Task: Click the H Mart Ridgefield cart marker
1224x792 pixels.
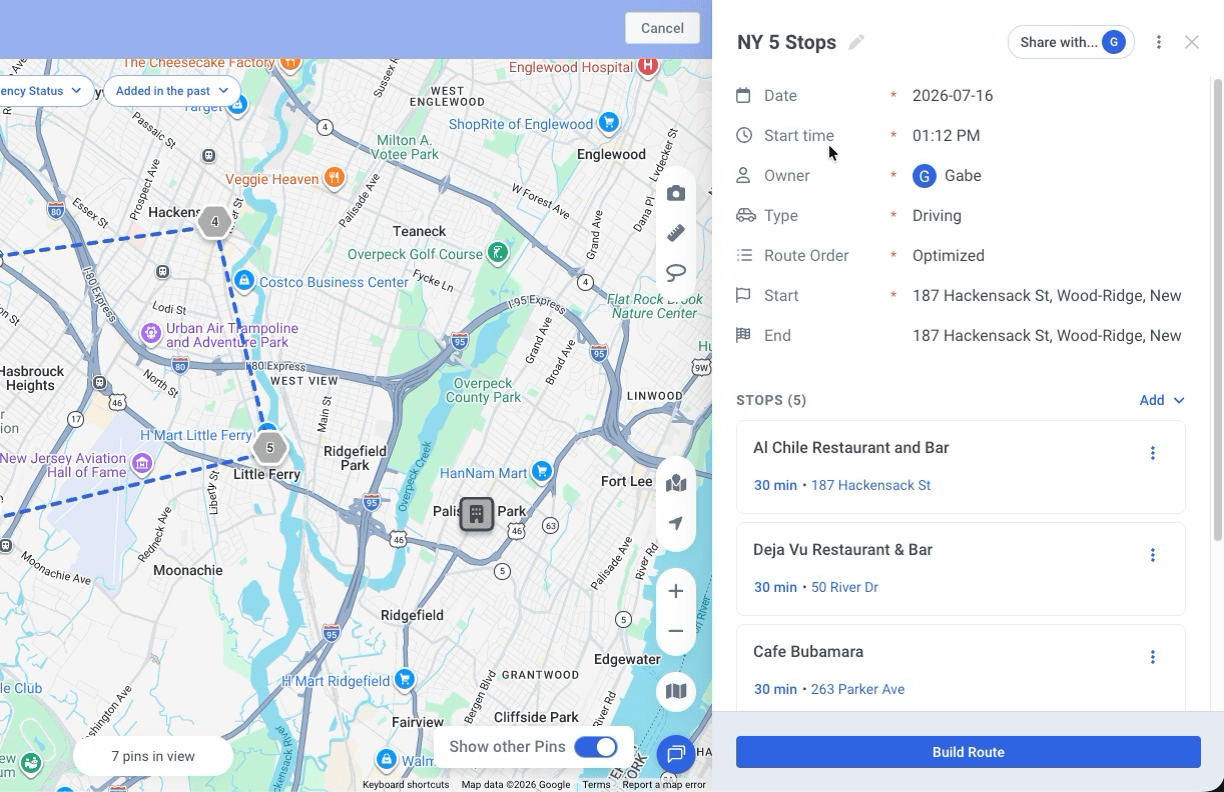Action: (404, 679)
